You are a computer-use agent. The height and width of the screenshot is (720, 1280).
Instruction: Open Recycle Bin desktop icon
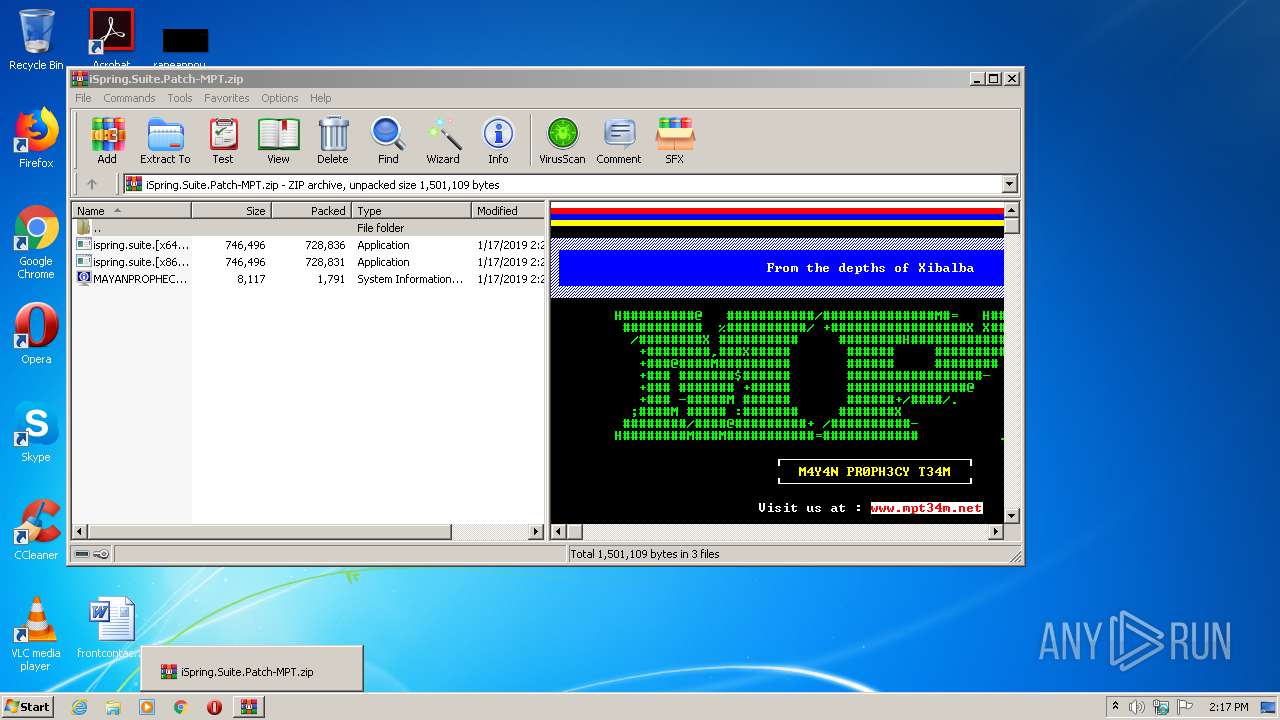pyautogui.click(x=36, y=40)
